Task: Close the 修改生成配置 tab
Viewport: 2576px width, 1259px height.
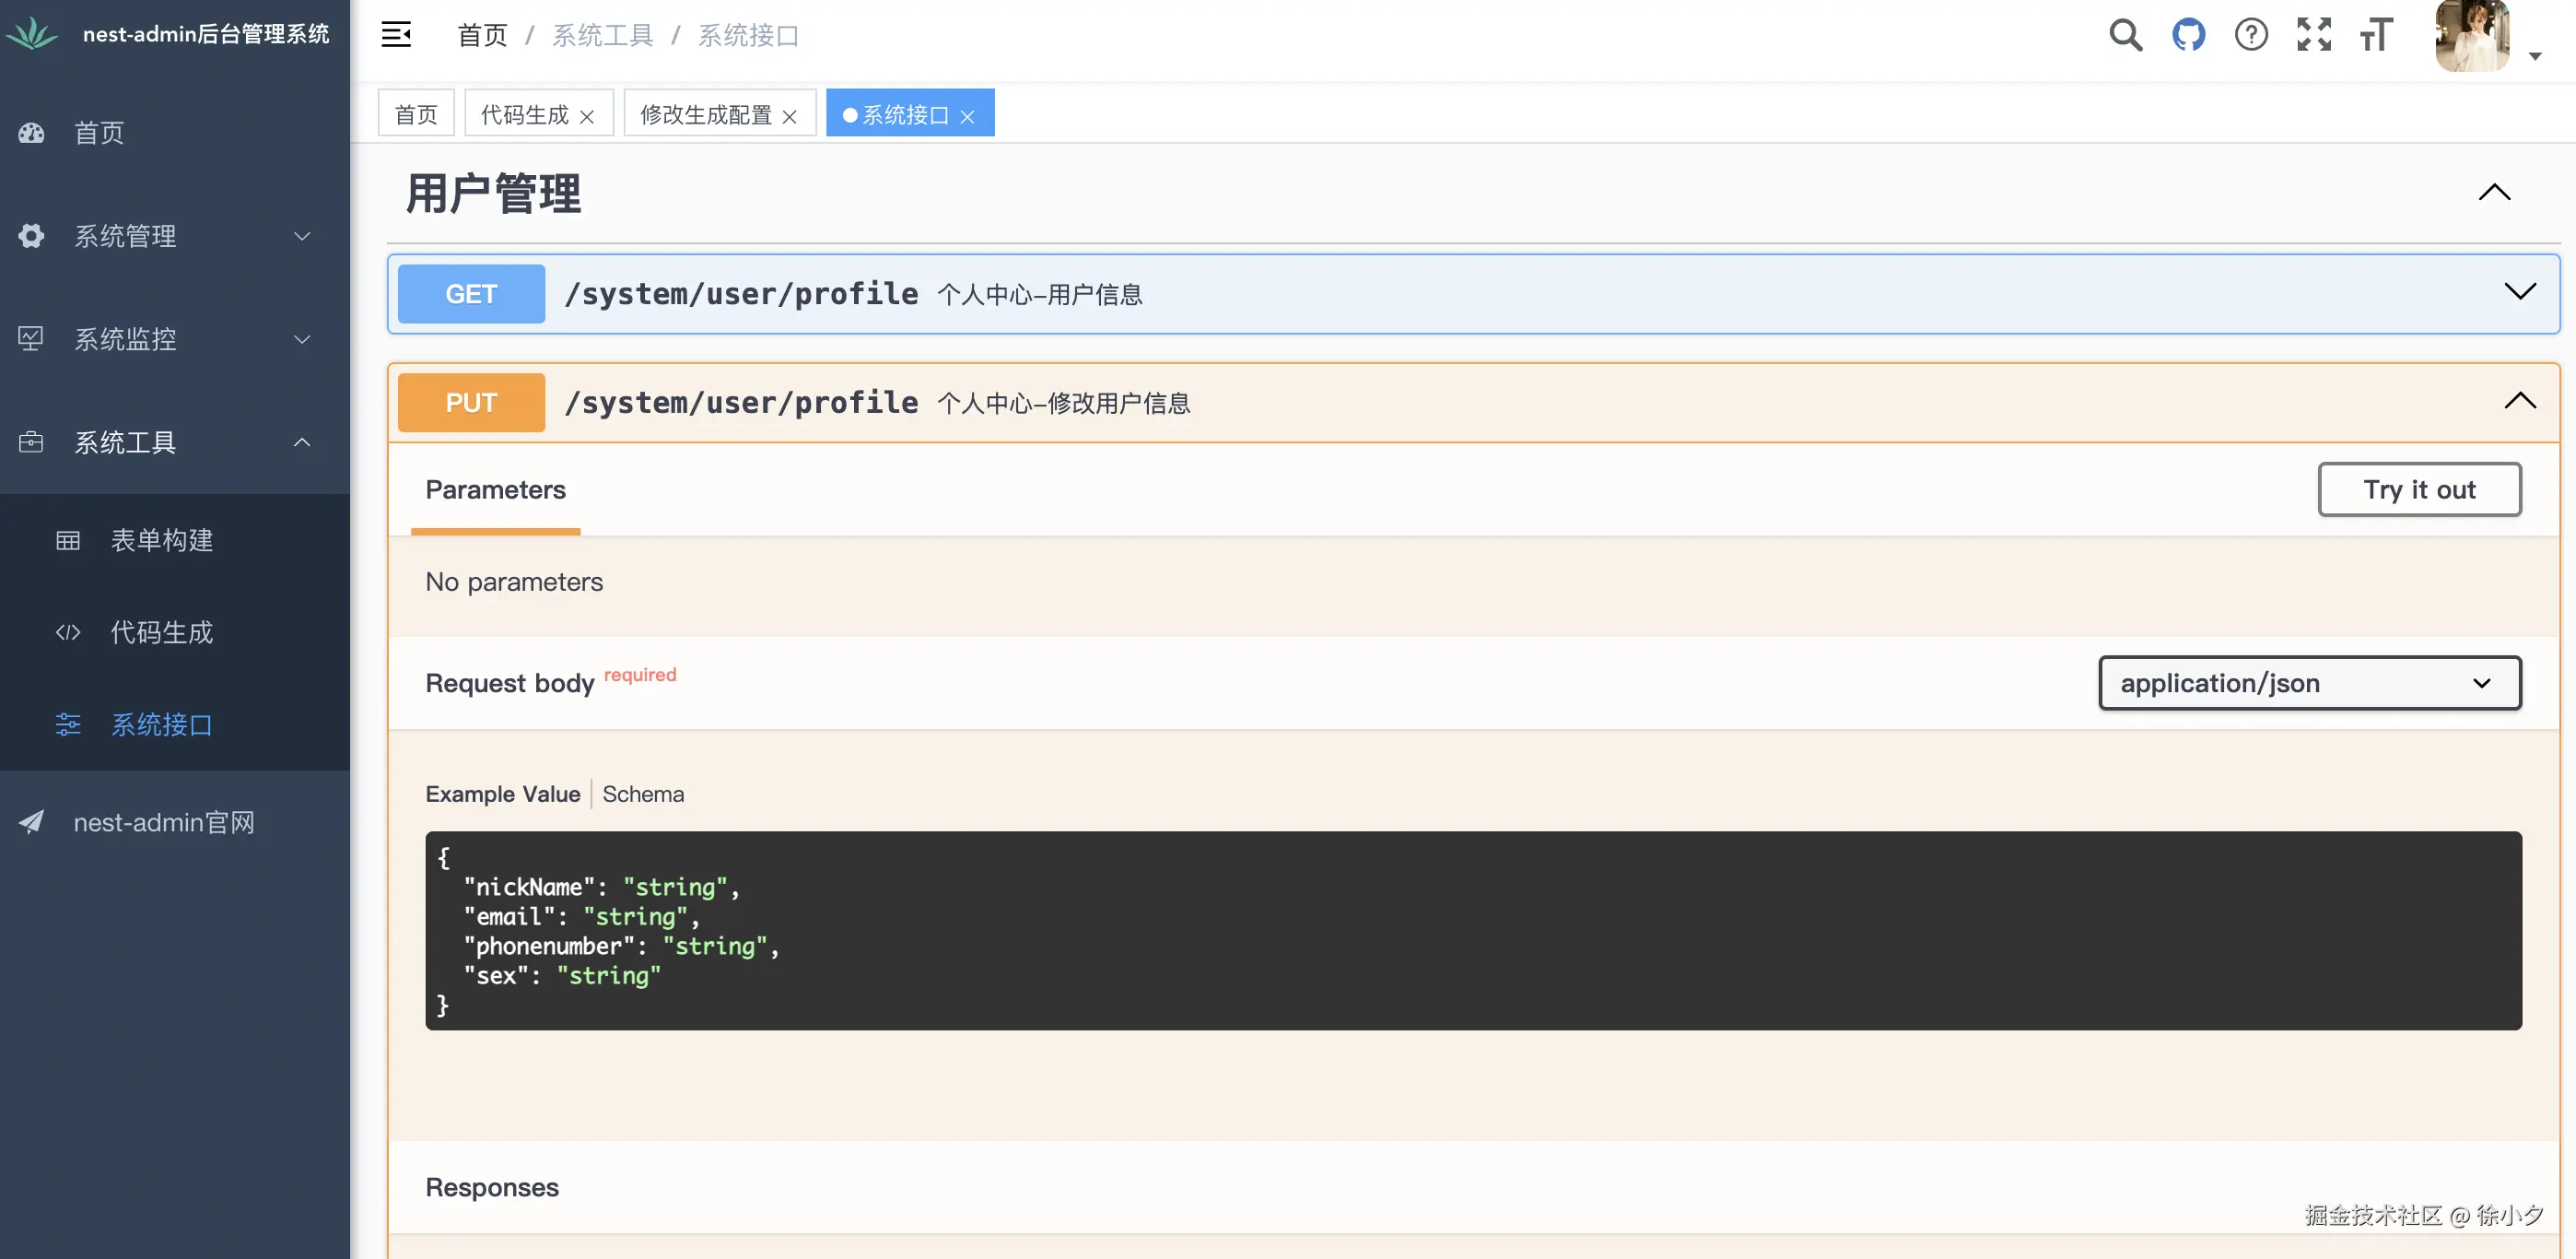Action: point(790,117)
